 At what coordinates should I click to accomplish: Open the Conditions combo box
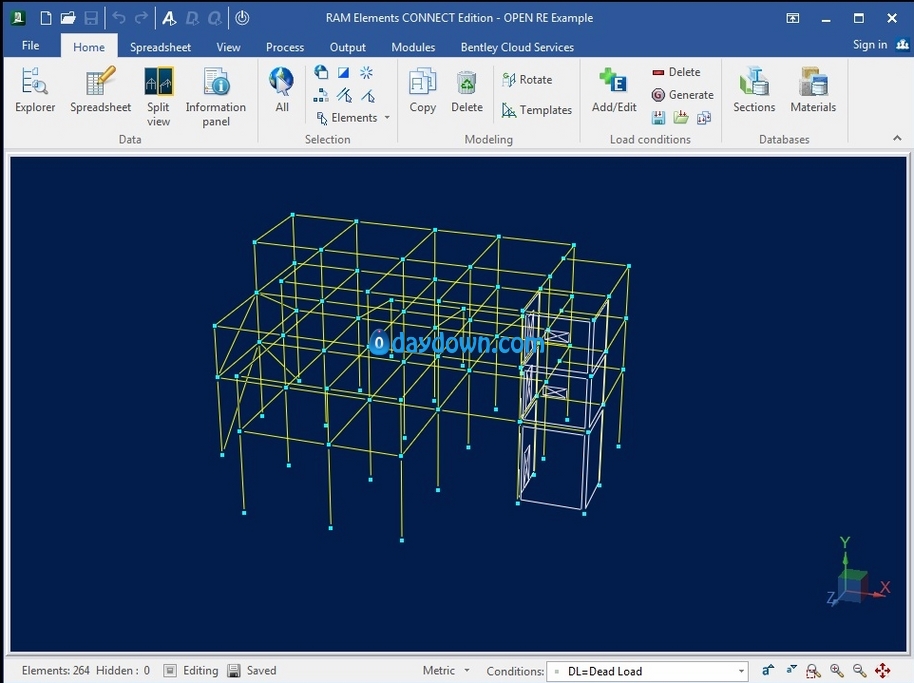647,671
